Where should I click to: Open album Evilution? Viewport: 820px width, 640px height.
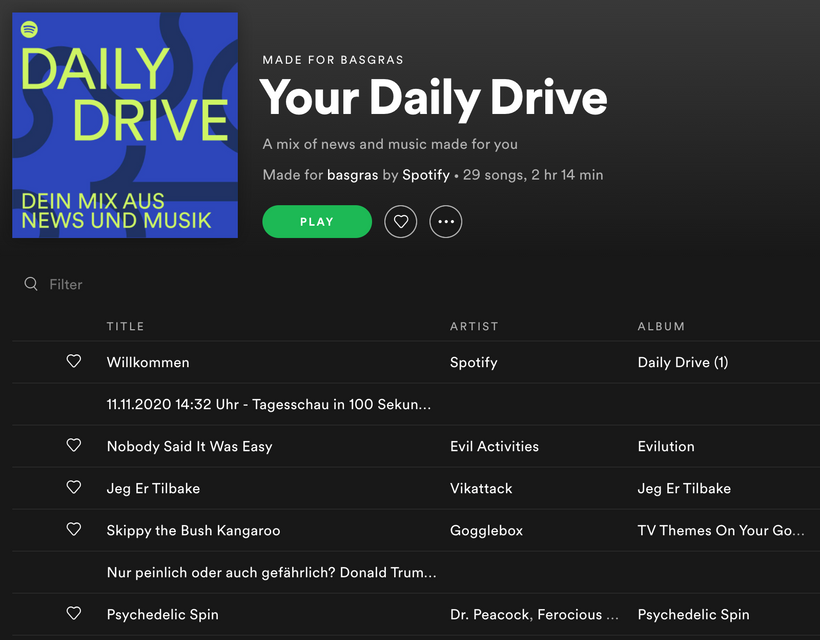click(x=666, y=447)
